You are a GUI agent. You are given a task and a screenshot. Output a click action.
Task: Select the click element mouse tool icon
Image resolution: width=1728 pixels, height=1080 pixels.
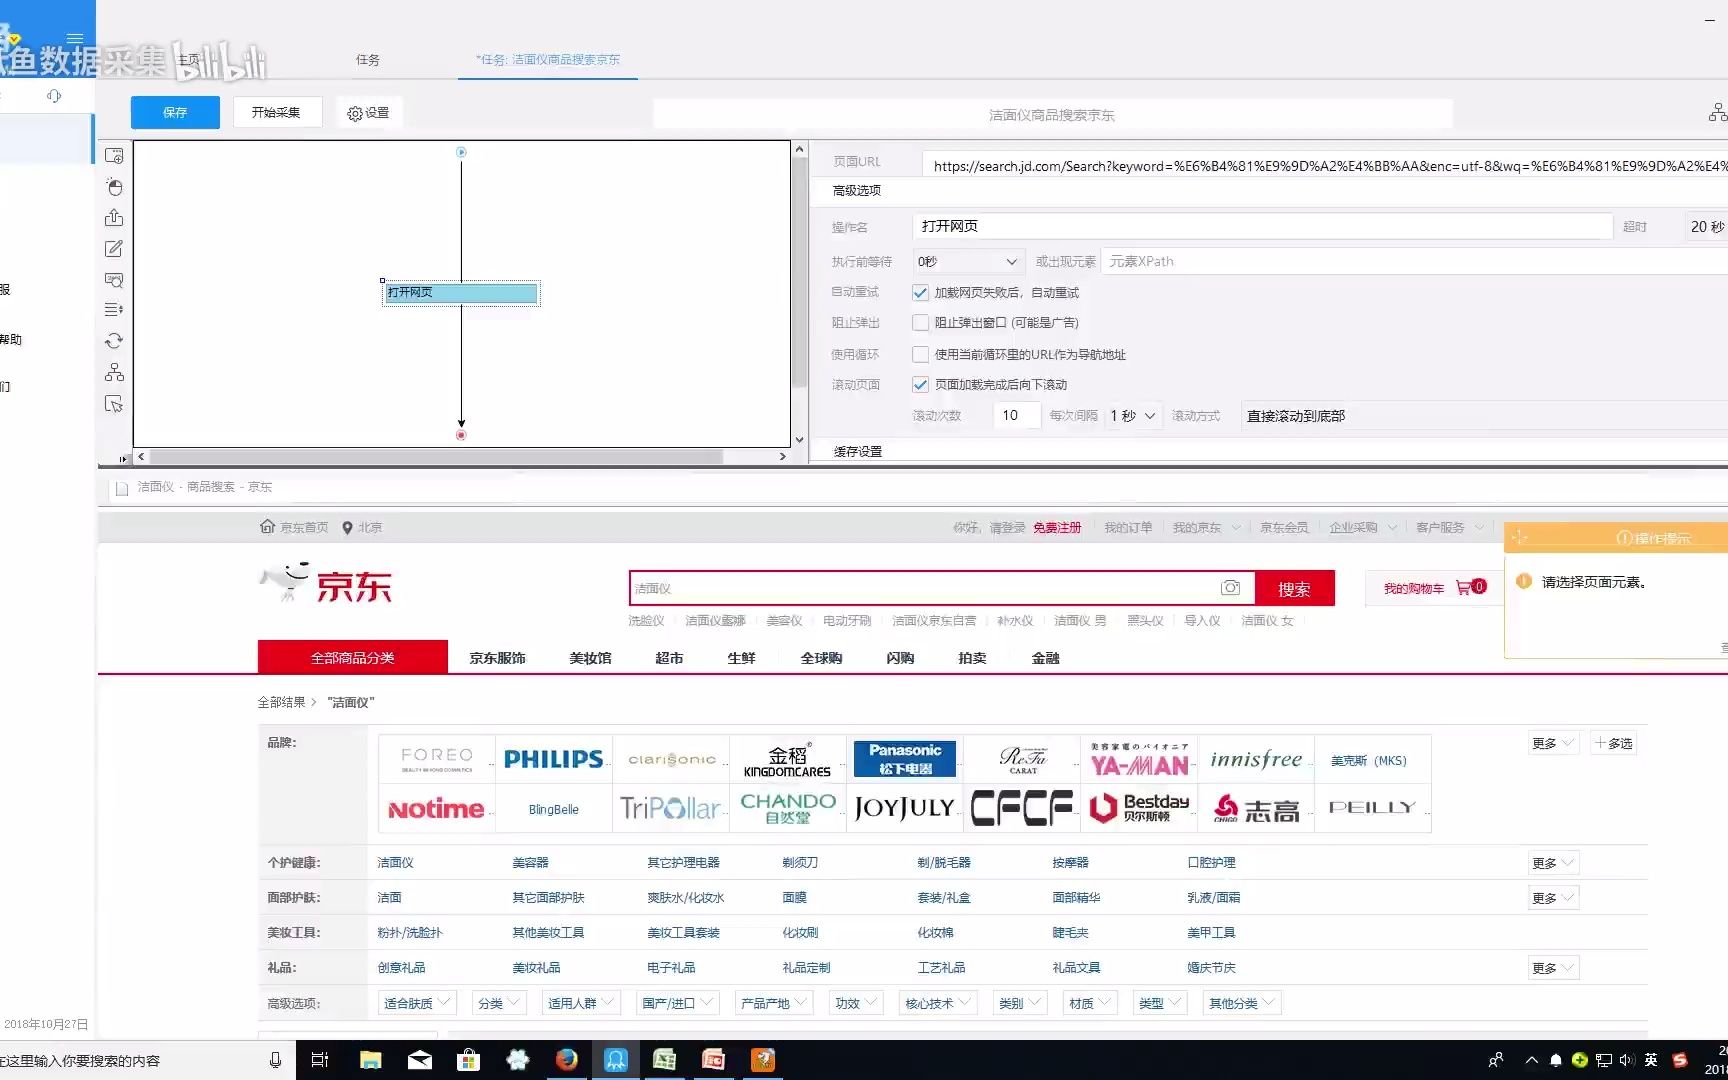point(114,187)
